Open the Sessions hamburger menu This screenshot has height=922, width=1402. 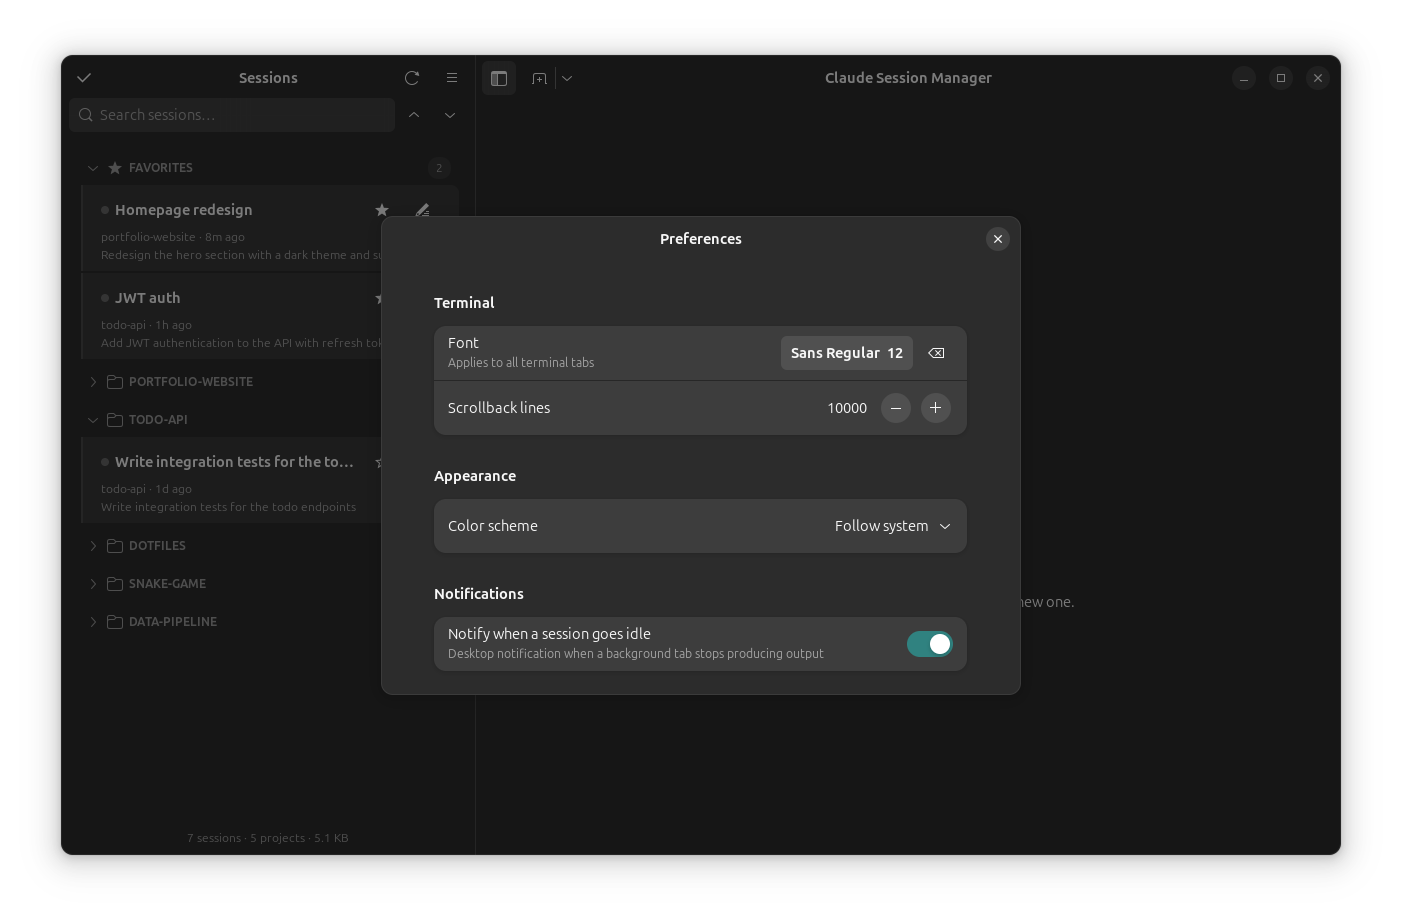[452, 78]
